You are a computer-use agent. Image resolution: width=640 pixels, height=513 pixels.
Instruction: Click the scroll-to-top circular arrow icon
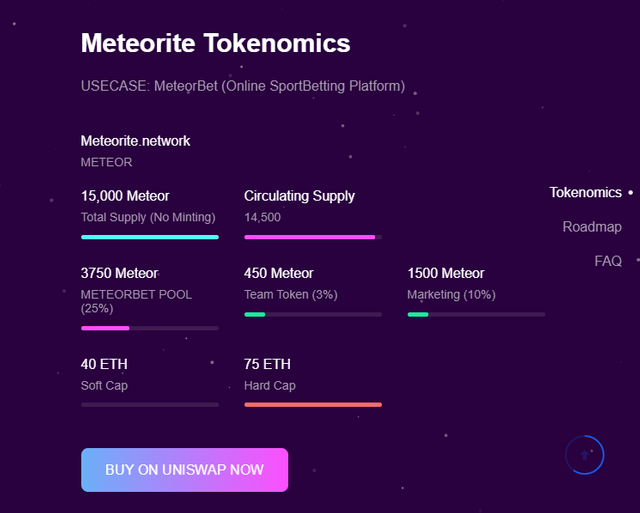pyautogui.click(x=585, y=455)
